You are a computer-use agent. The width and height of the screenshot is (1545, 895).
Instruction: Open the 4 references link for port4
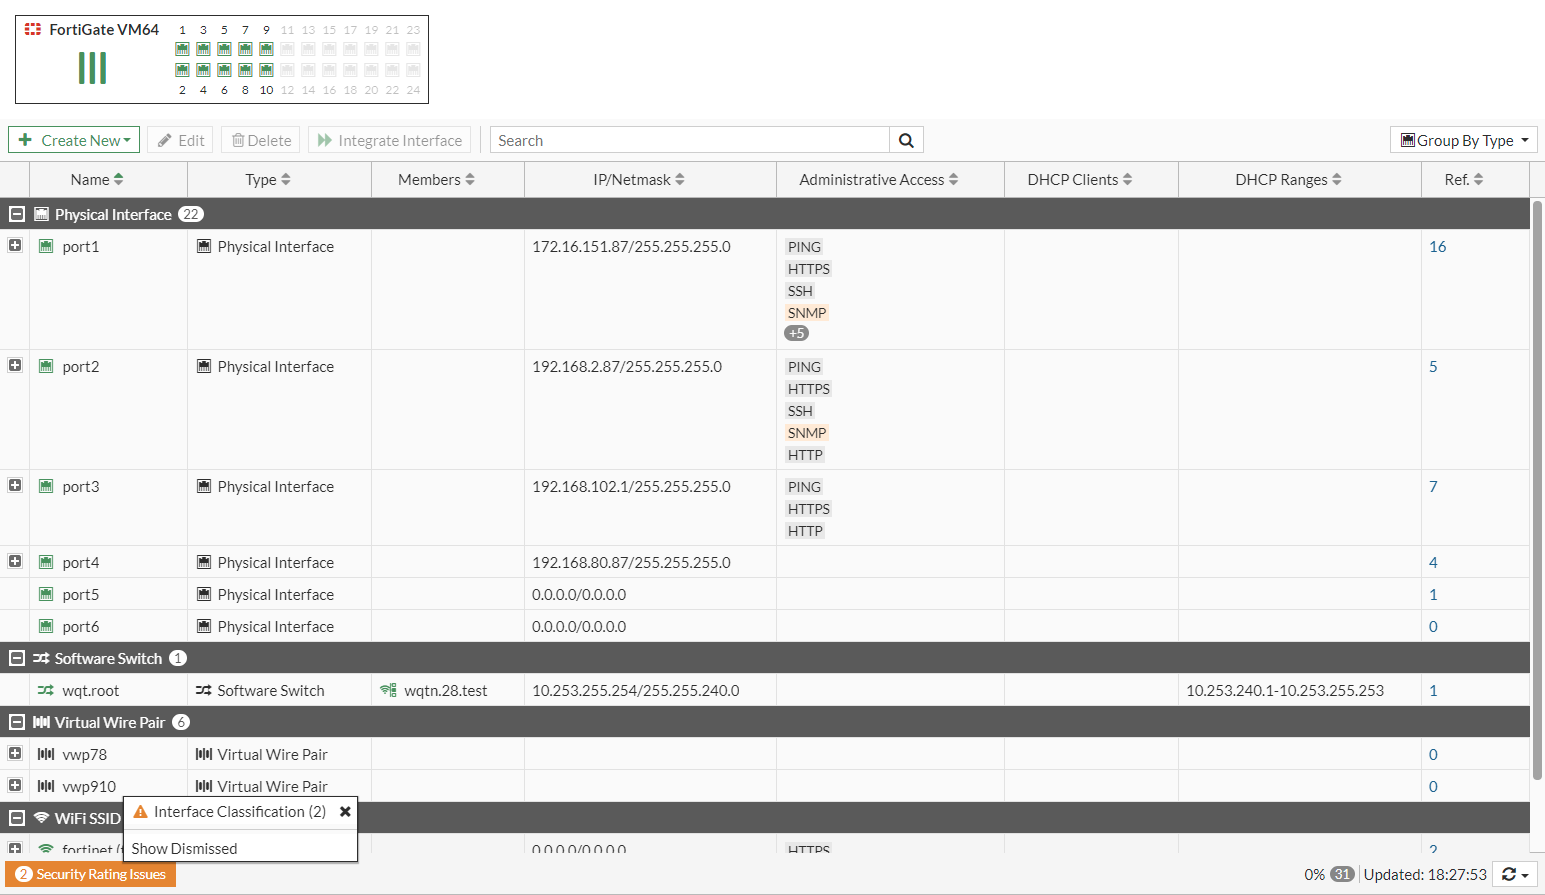tap(1433, 562)
